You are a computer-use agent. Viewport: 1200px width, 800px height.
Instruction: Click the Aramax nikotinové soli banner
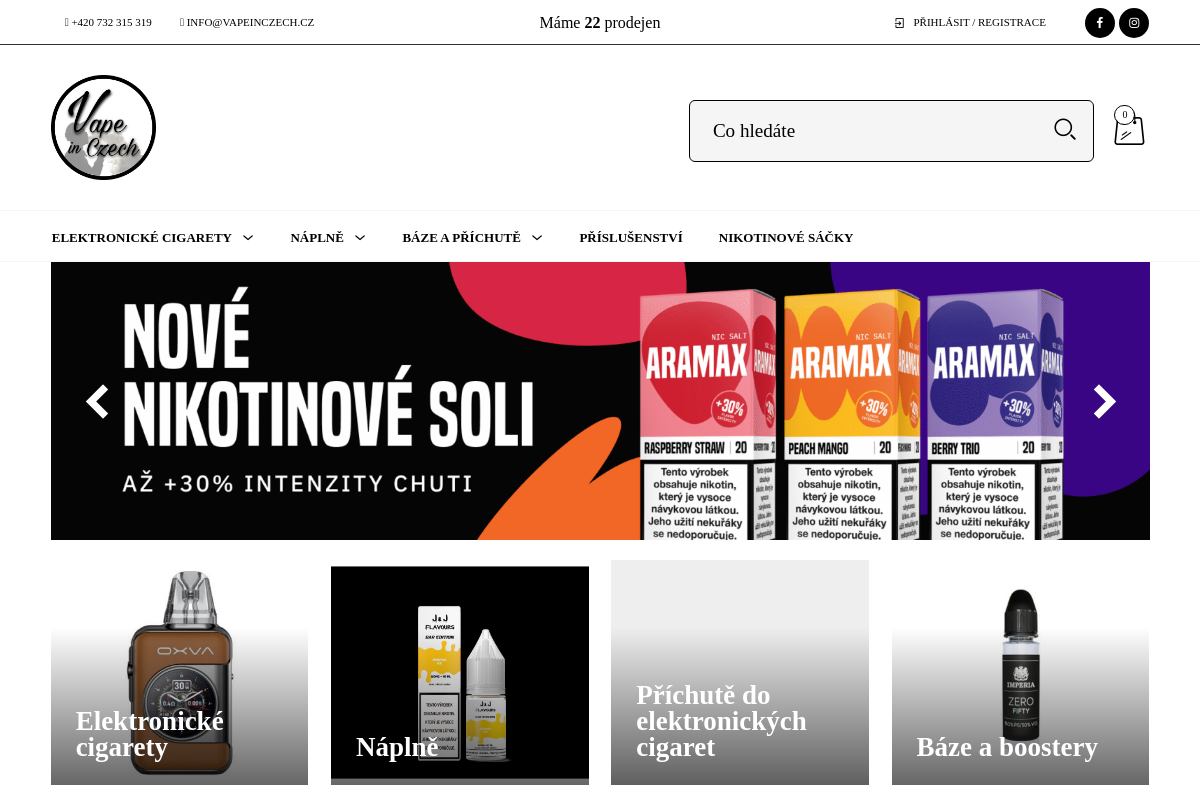[600, 401]
